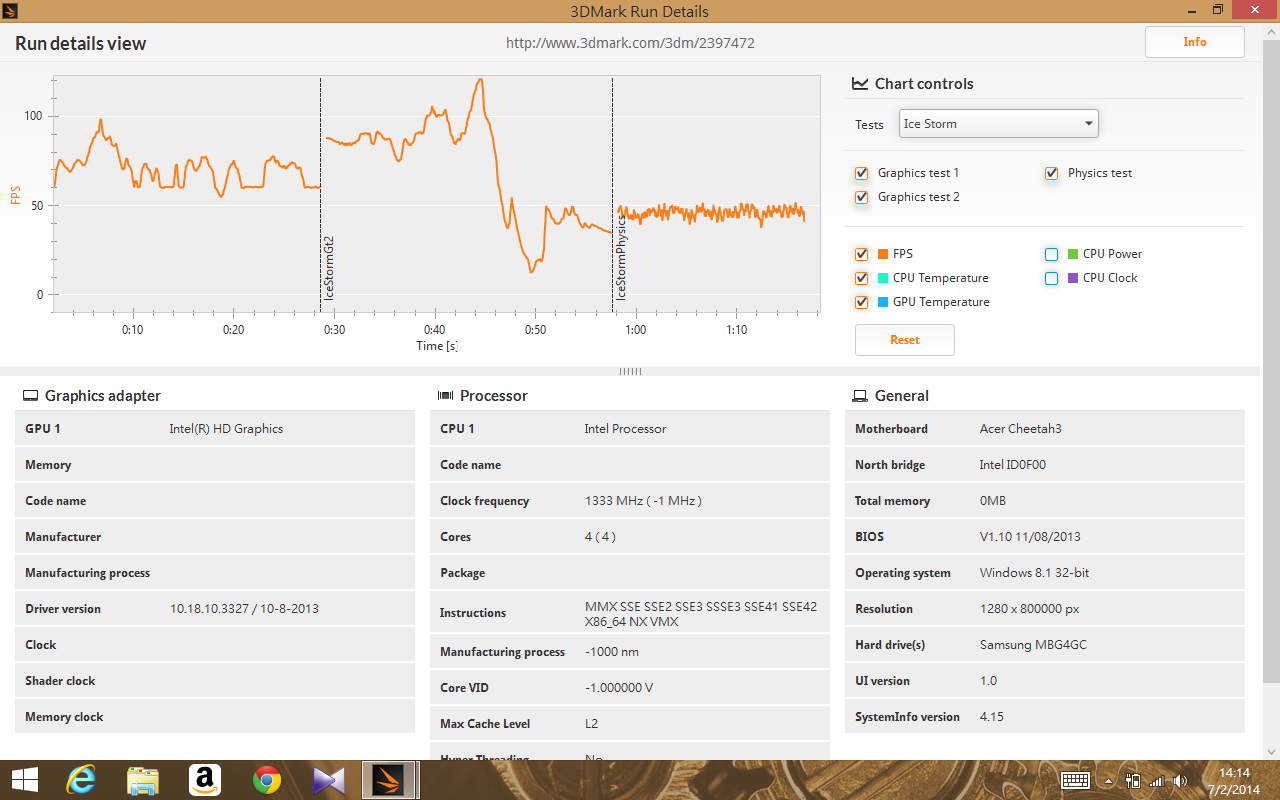Launch Internet Explorer from the taskbar
1280x800 pixels.
click(x=81, y=779)
